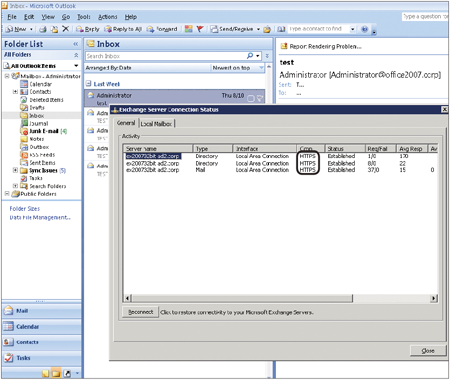Switch to the General tab
450x380 pixels.
click(x=126, y=123)
